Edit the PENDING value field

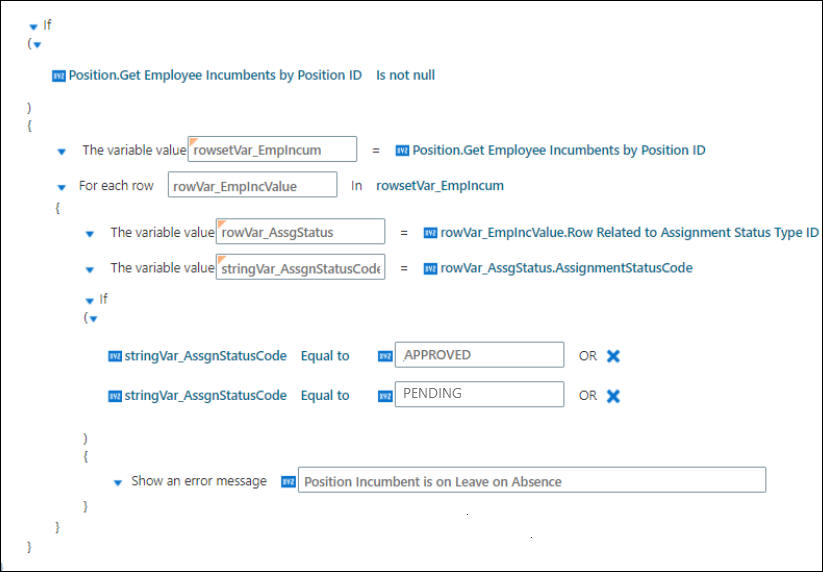pos(480,394)
